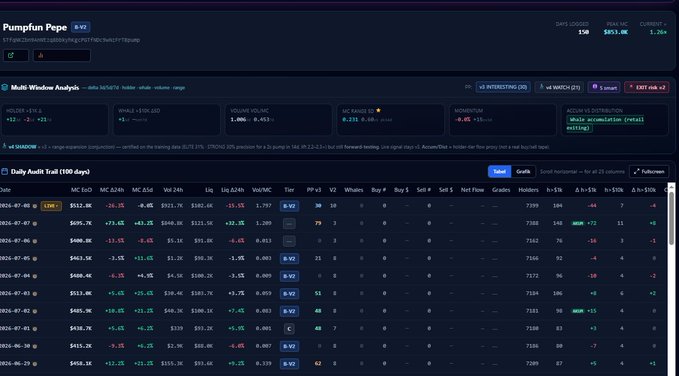Sort by the PP v3 column header

click(314, 190)
